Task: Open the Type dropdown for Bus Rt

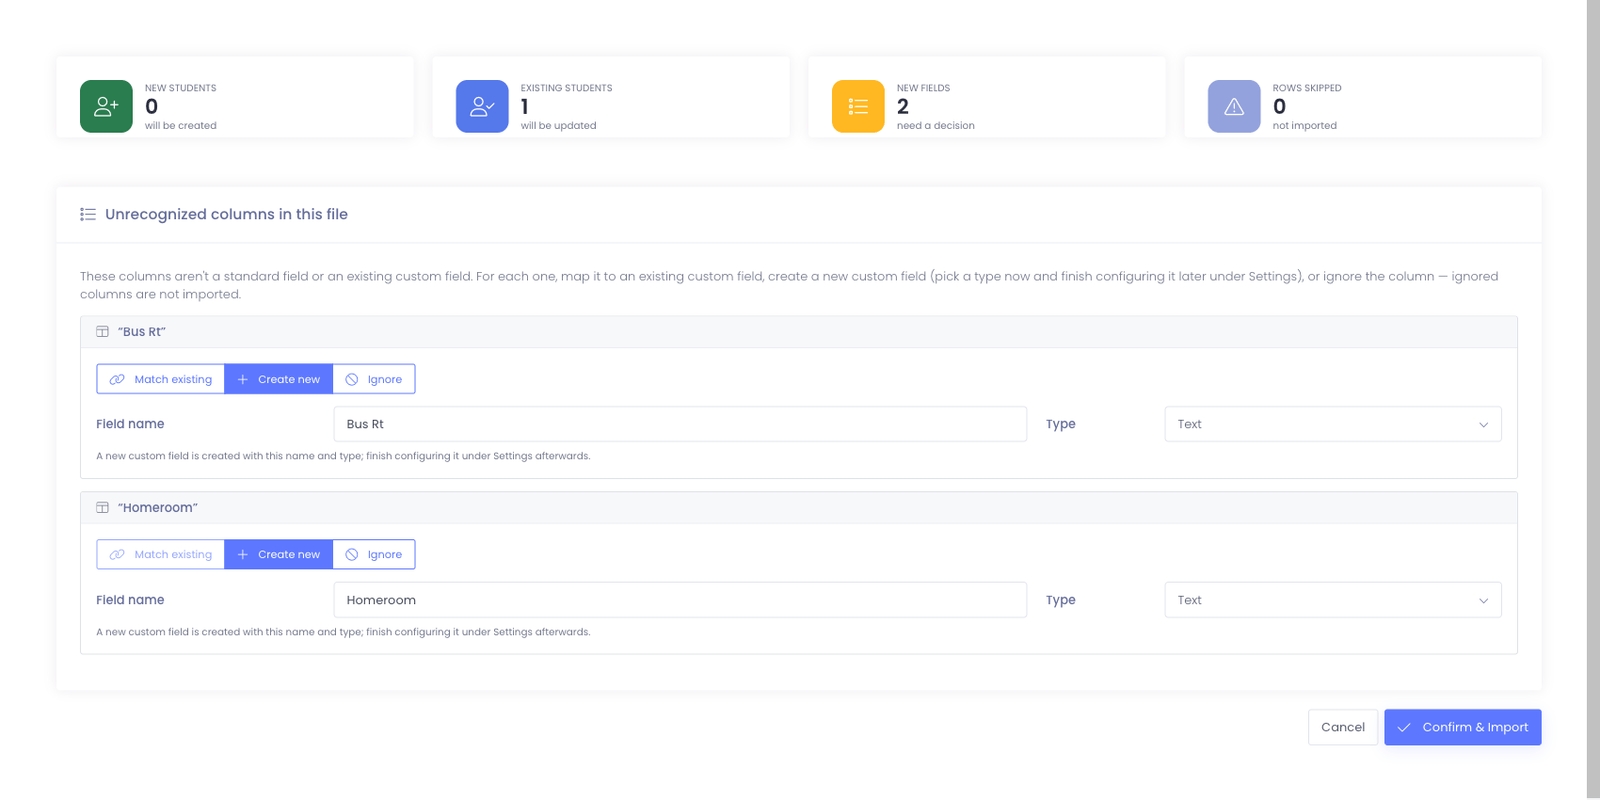Action: click(1333, 424)
